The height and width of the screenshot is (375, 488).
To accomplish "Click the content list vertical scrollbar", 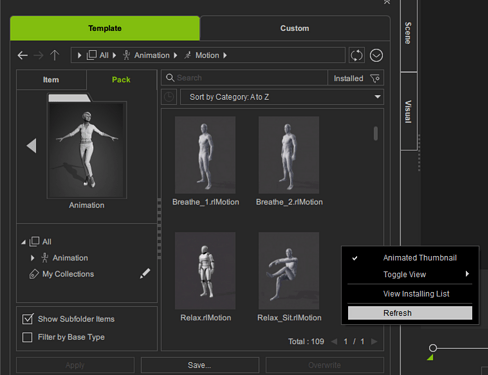I will tap(376, 133).
